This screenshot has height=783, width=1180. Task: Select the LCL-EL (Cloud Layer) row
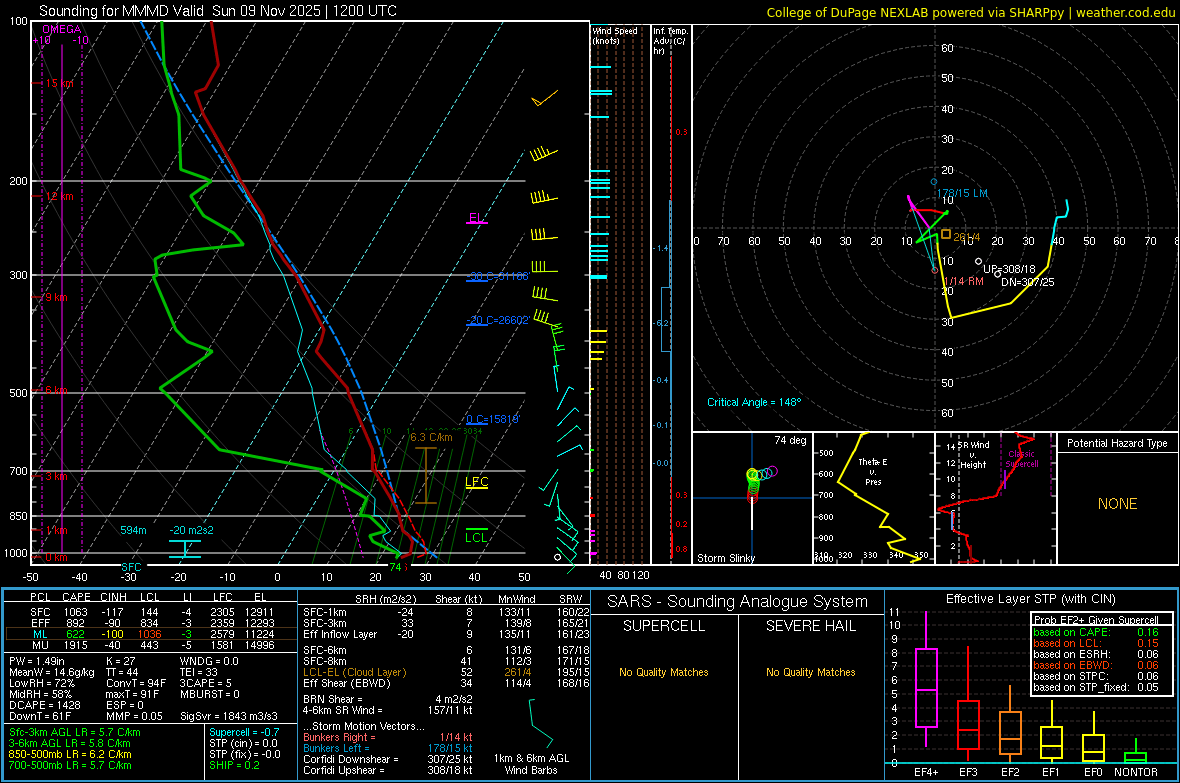pyautogui.click(x=444, y=672)
